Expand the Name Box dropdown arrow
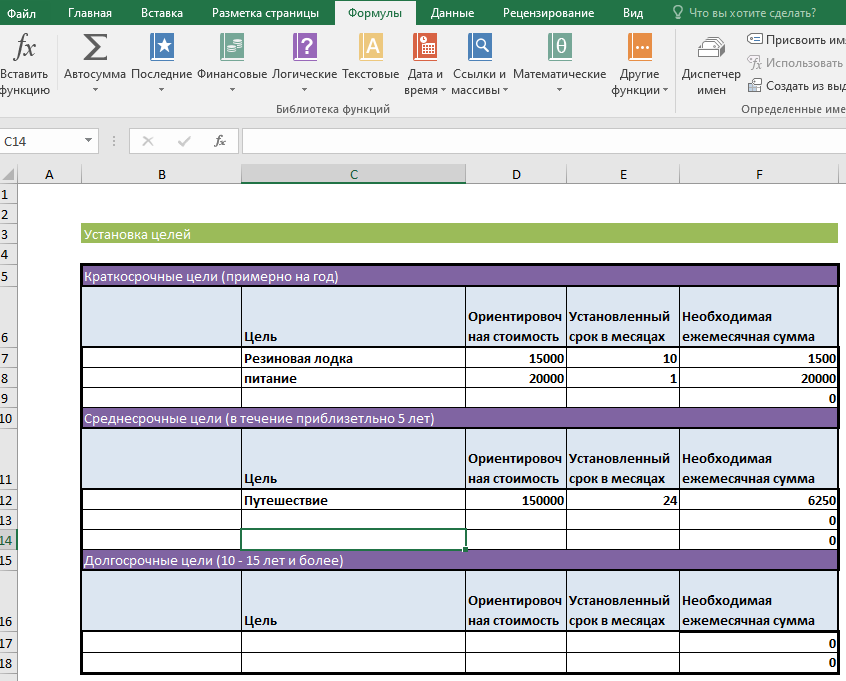The height and width of the screenshot is (681, 846). (x=89, y=142)
